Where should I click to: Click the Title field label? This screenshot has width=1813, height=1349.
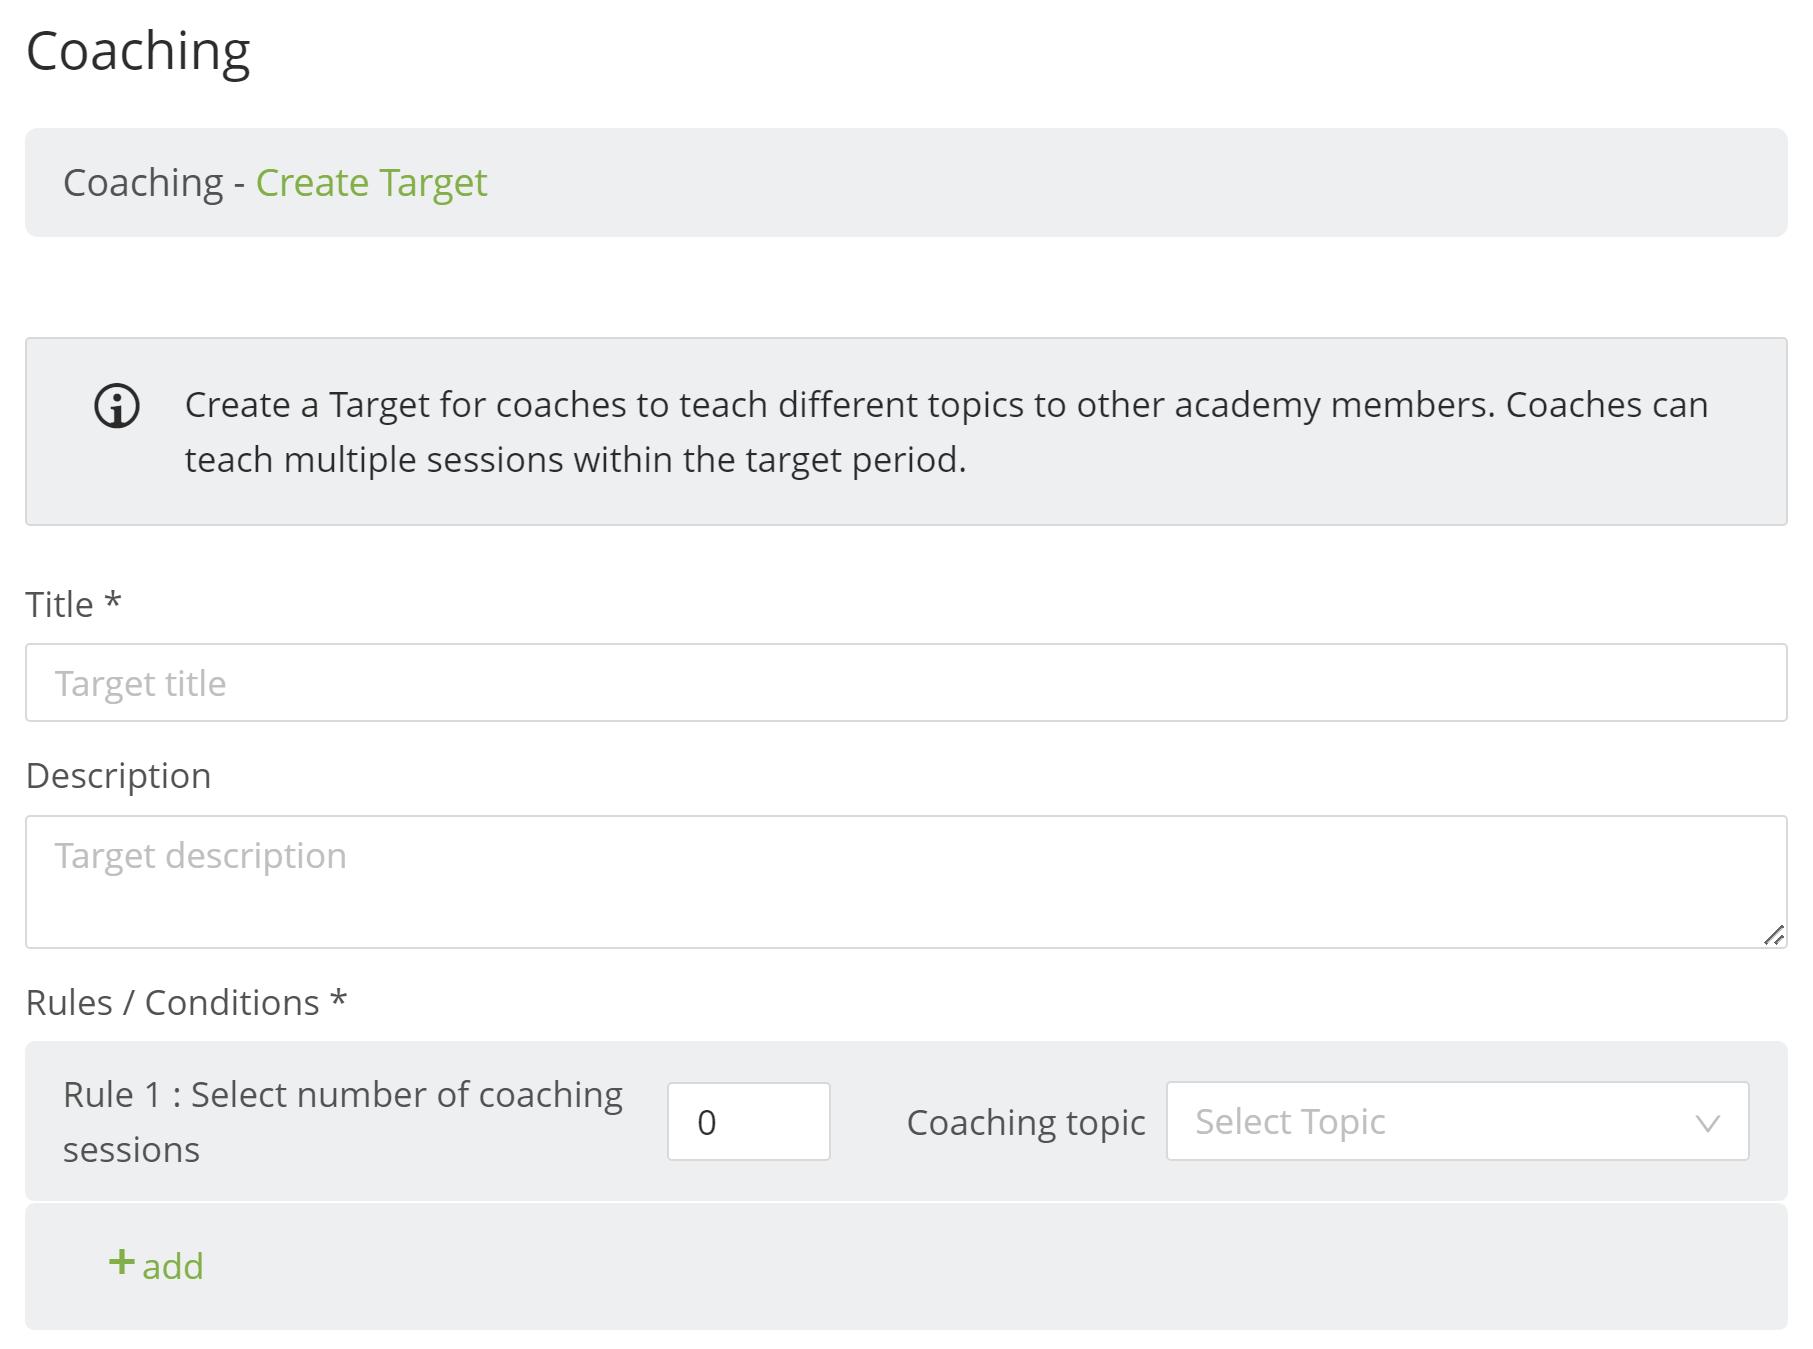pyautogui.click(x=60, y=605)
